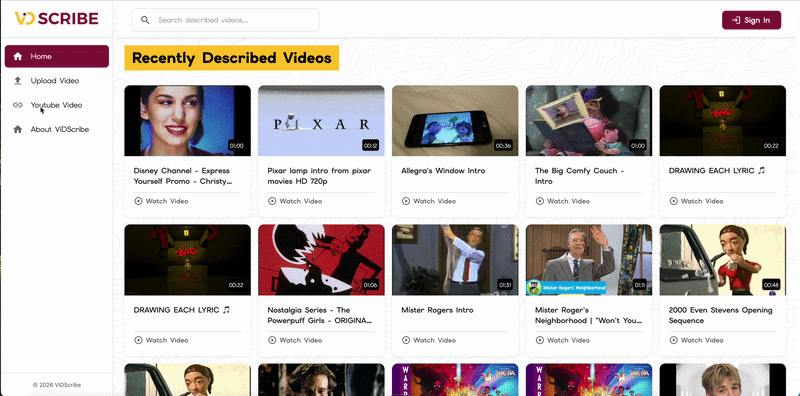The height and width of the screenshot is (396, 800).
Task: Click the 00:48 duration badge
Action: (x=771, y=285)
